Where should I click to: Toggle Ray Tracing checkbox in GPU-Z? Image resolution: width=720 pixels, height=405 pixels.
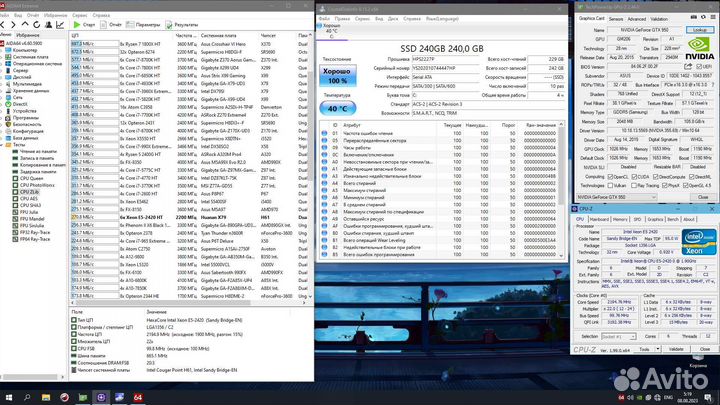pos(634,186)
